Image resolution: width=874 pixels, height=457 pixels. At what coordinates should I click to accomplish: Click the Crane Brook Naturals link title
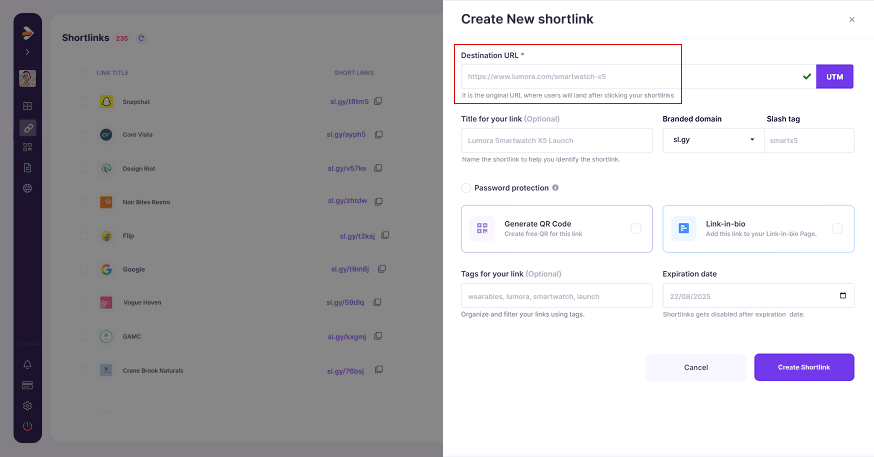coord(153,371)
